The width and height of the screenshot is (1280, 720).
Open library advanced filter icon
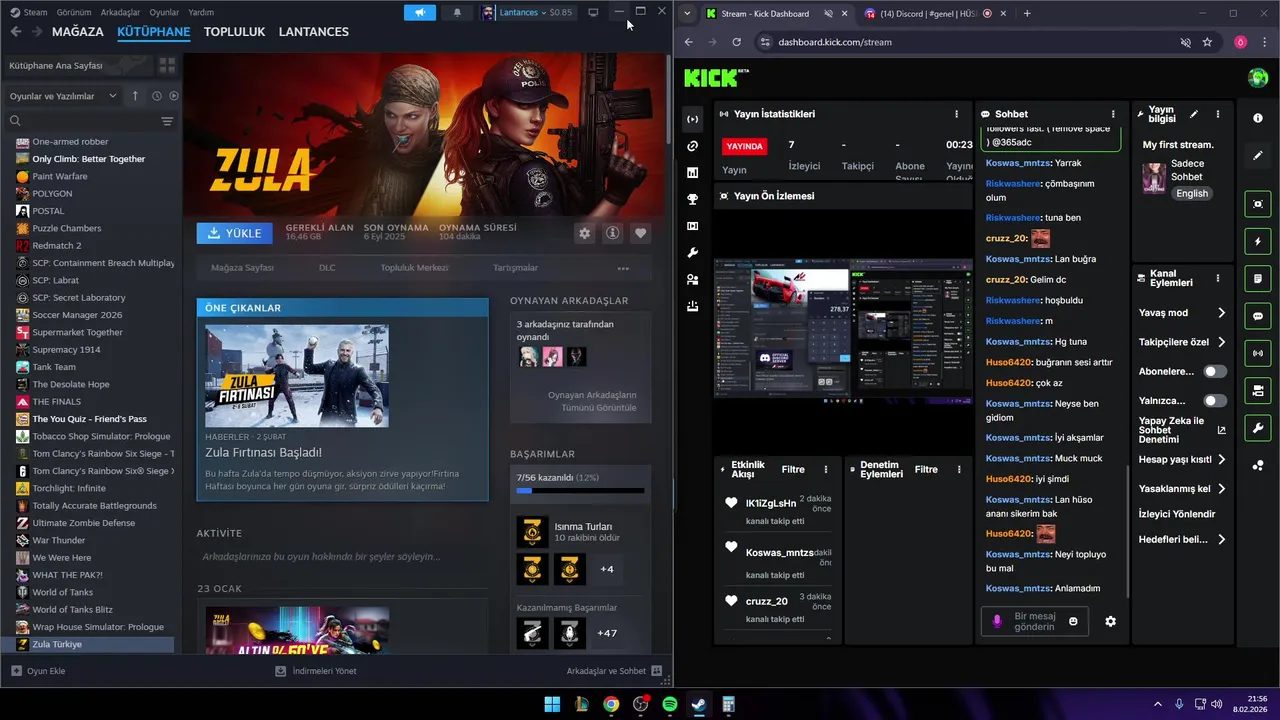tap(167, 121)
